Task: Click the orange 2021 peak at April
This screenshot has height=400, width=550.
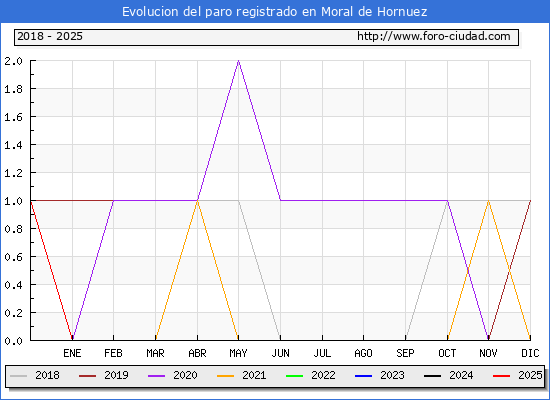Action: point(197,201)
